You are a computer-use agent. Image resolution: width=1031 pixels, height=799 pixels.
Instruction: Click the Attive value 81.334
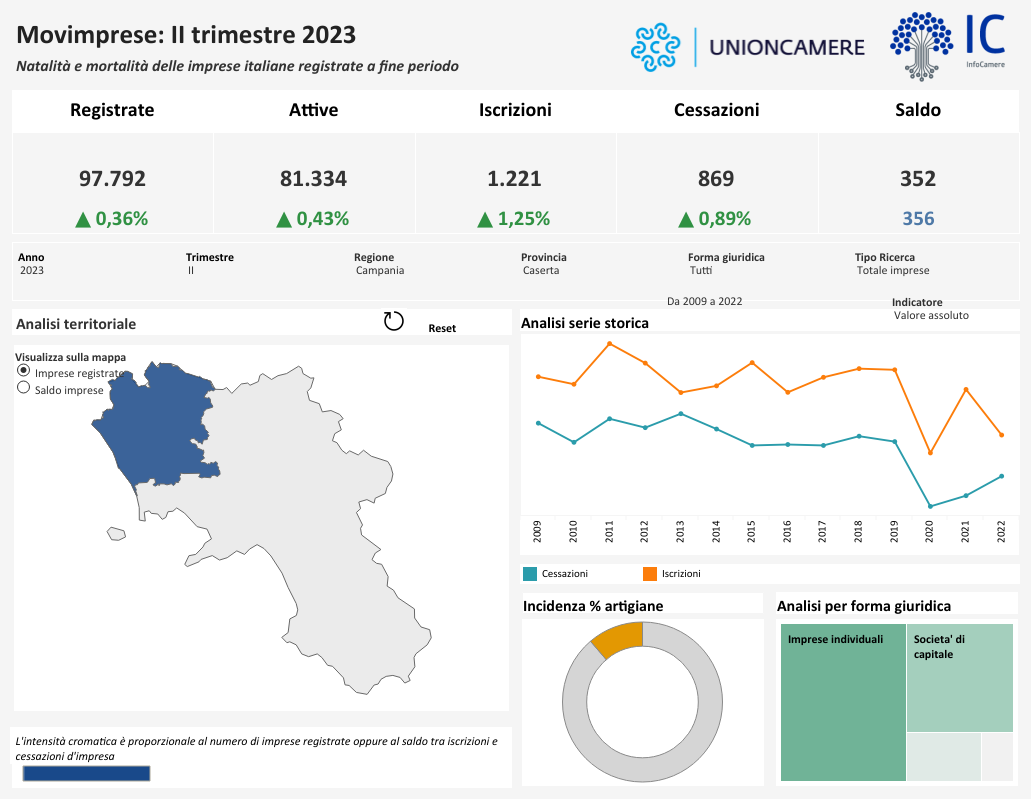click(x=314, y=179)
